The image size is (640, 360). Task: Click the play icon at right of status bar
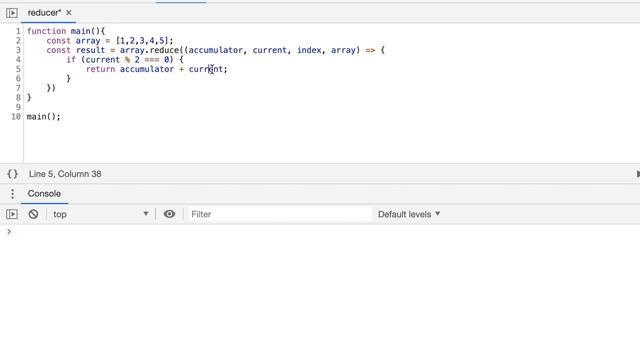[638, 174]
